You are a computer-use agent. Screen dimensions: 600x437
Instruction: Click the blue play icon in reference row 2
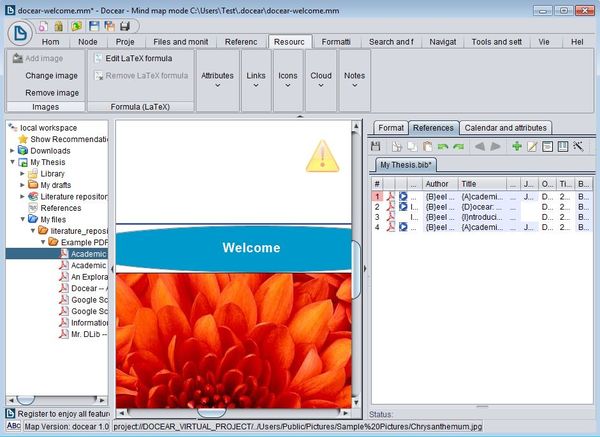tap(403, 207)
